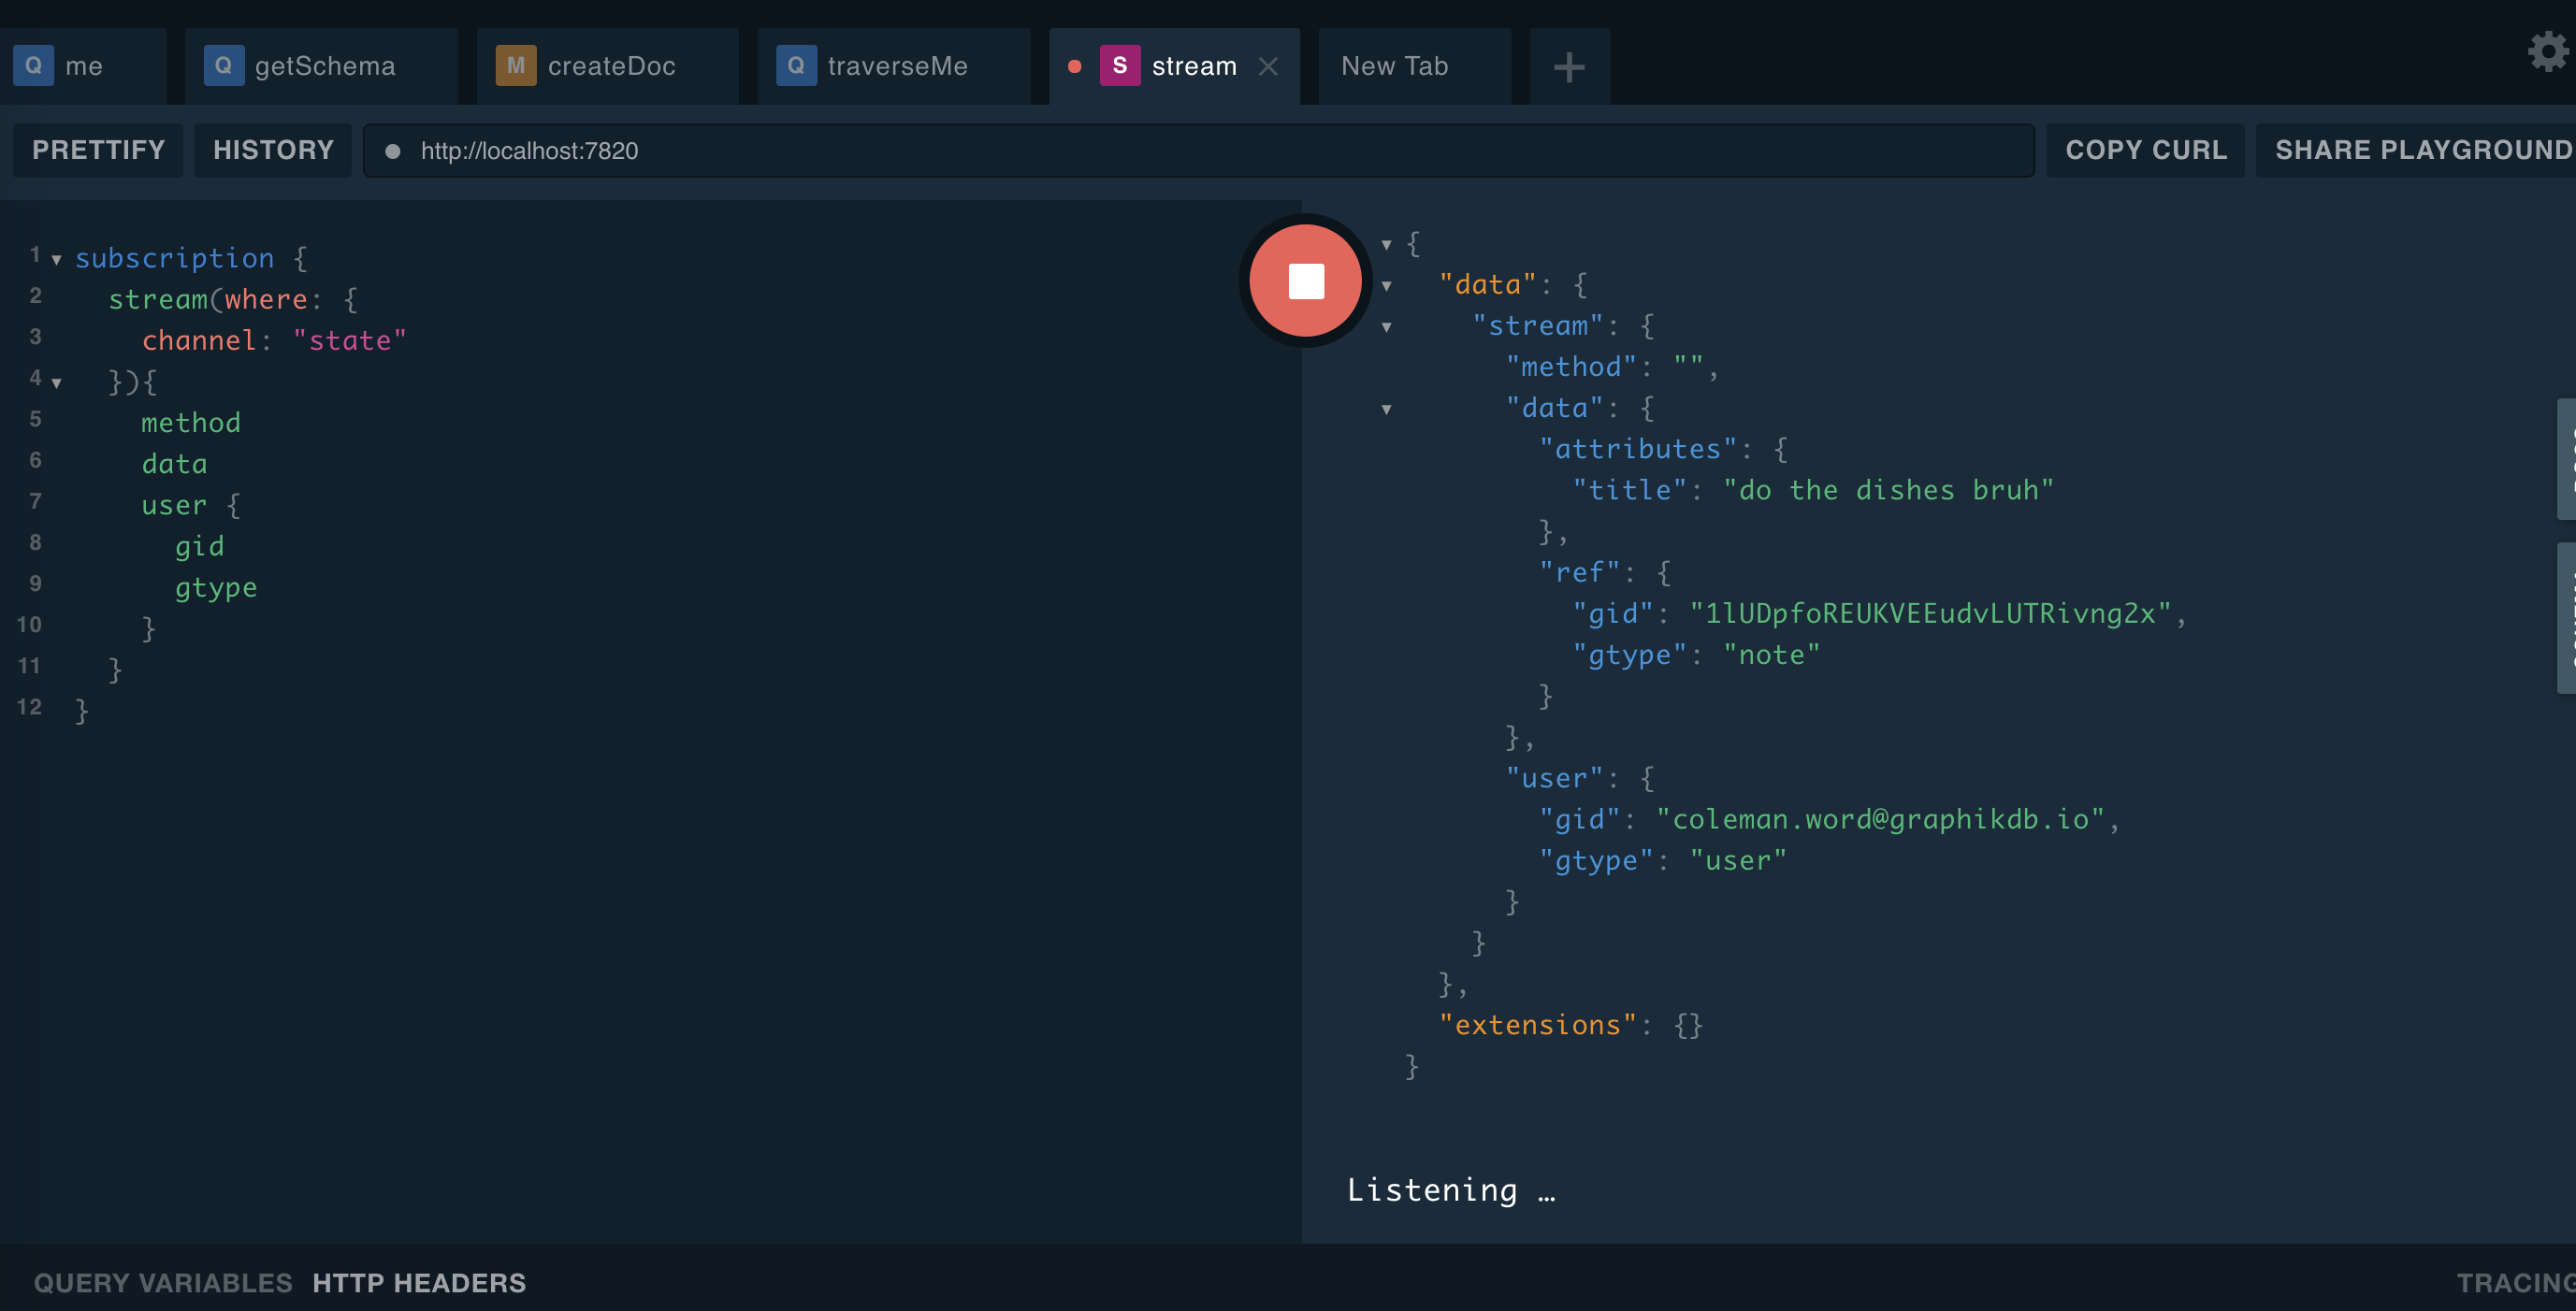Close the stream tab
Screen dimensions: 2576x1311
click(1268, 66)
